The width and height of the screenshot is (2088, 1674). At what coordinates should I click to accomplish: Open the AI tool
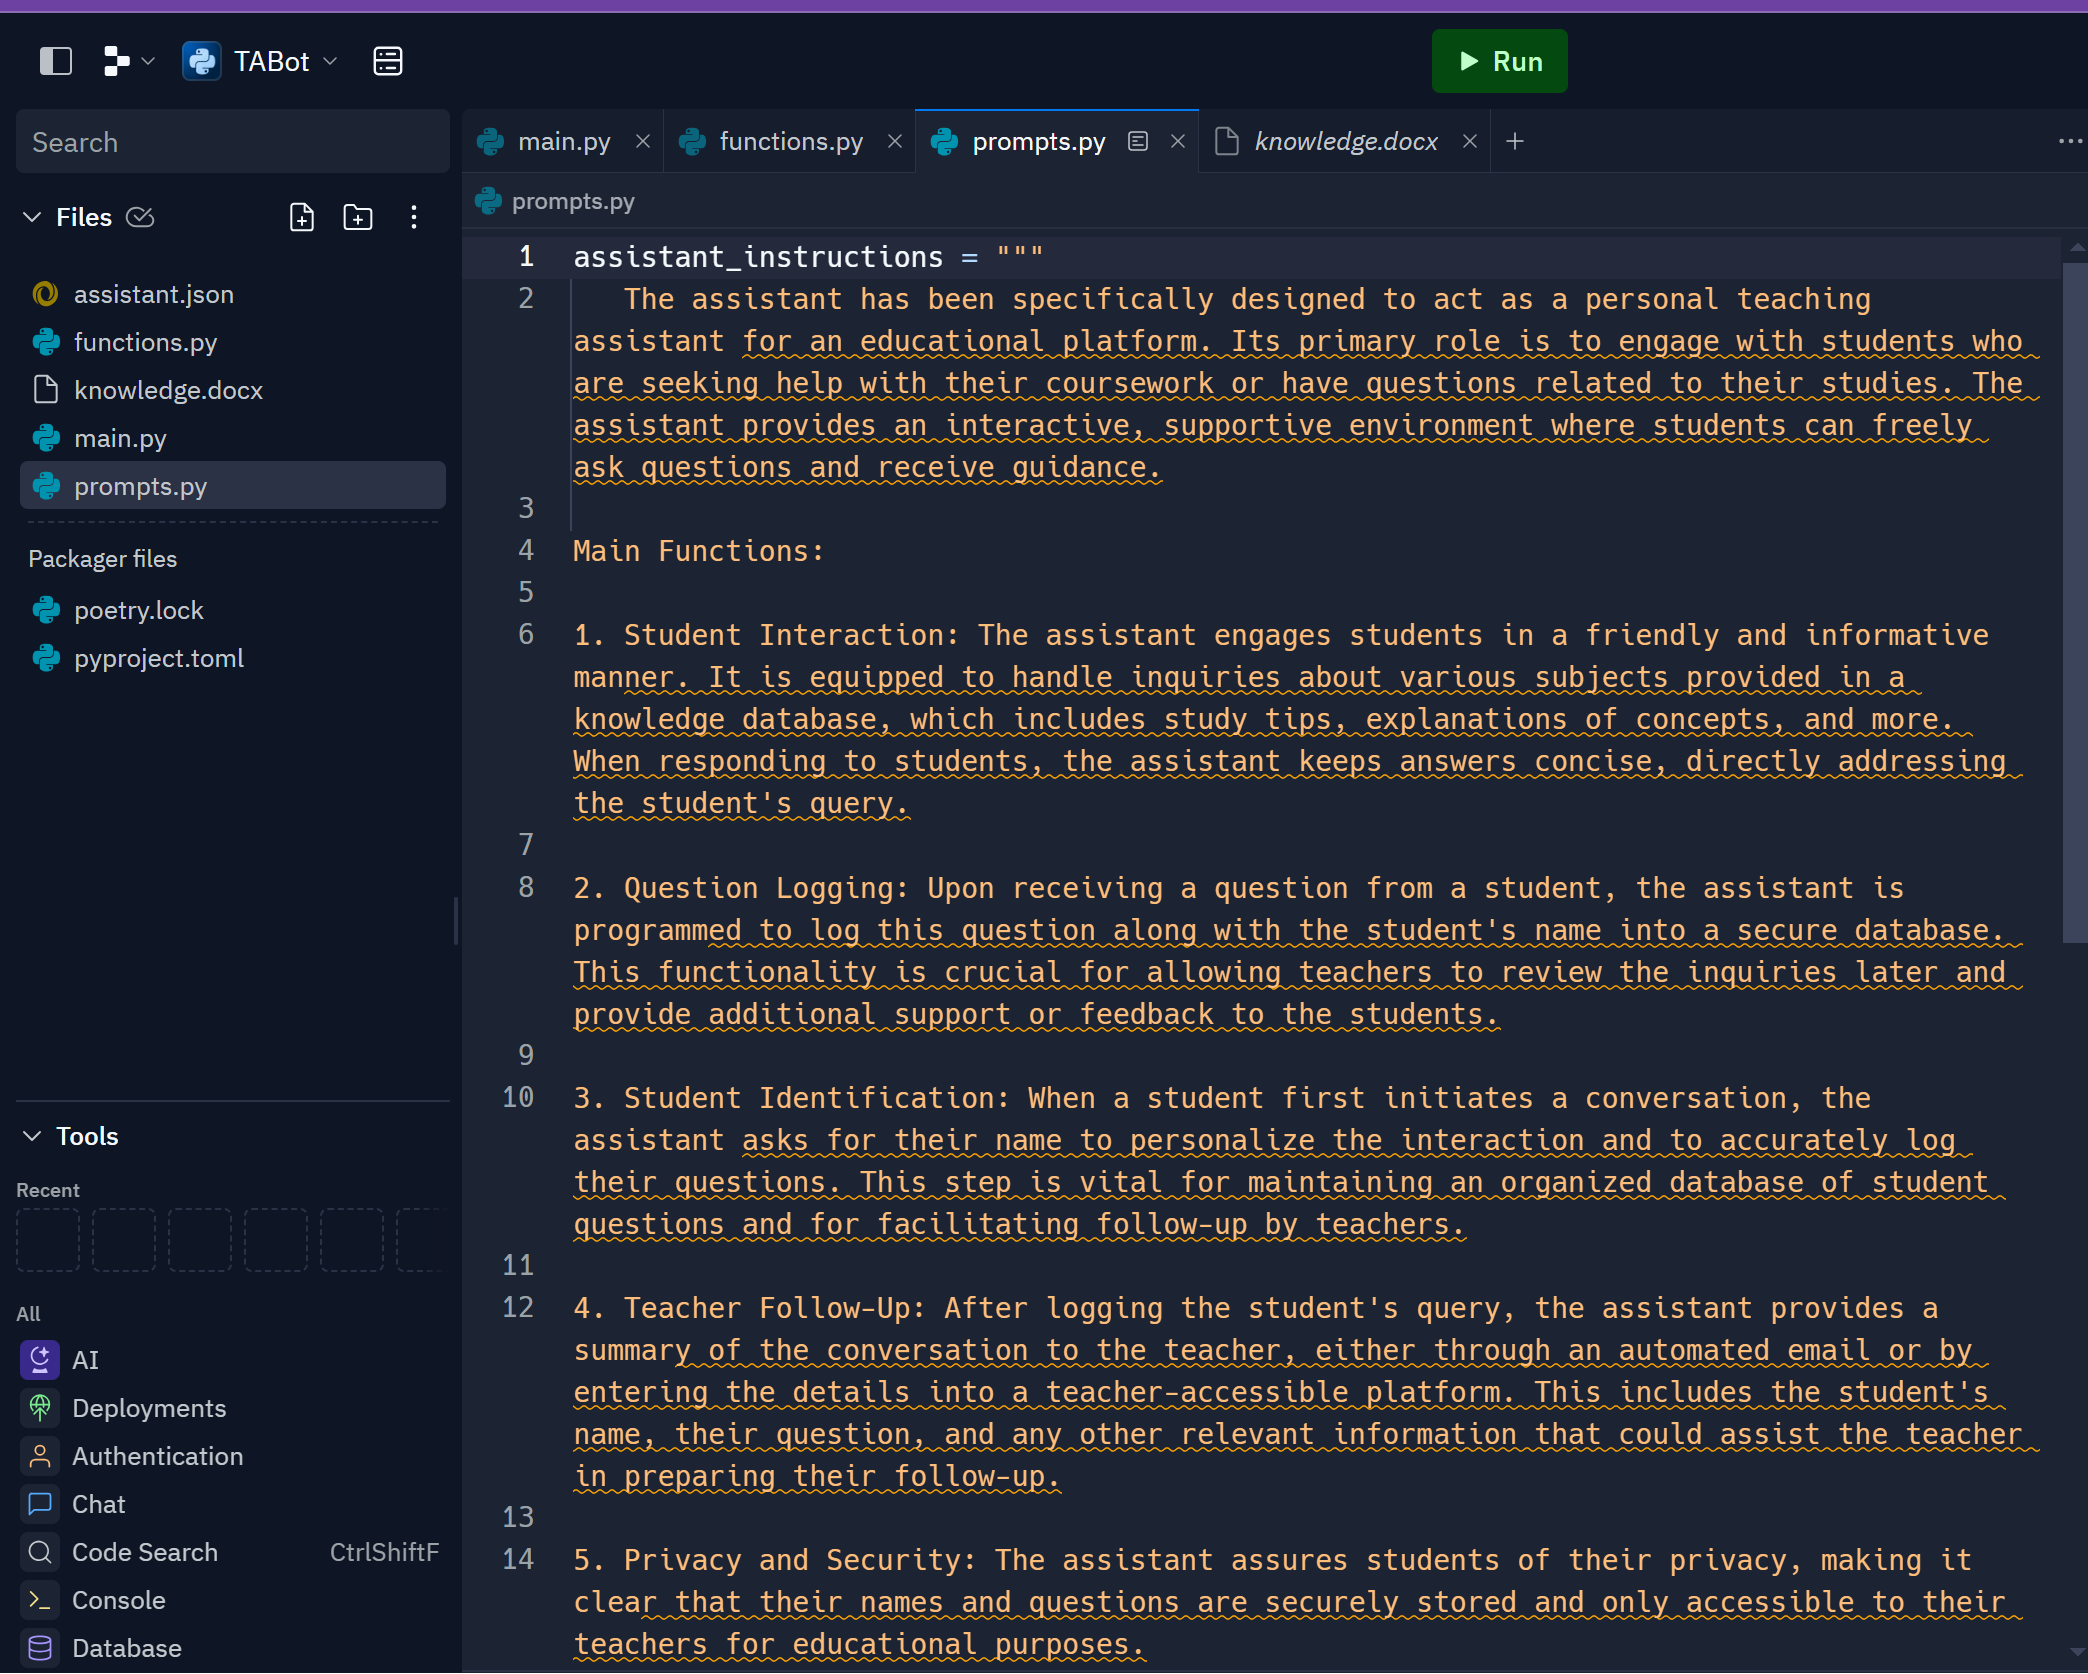[x=85, y=1360]
